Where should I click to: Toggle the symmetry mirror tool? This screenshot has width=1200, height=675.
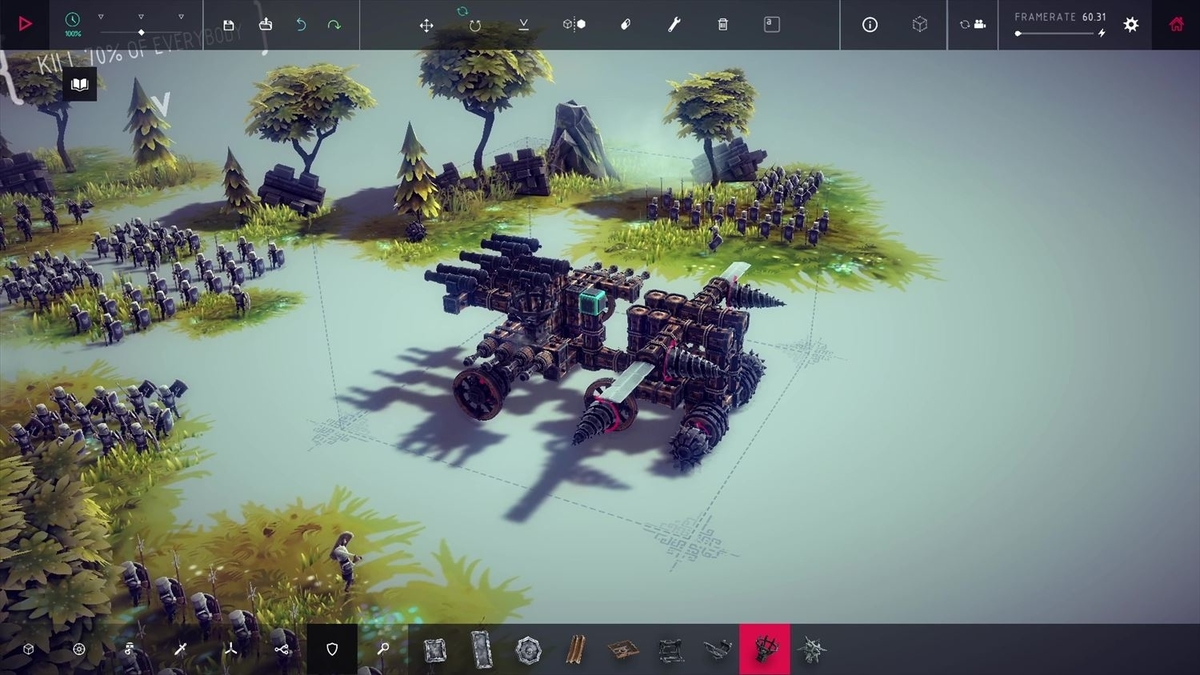point(574,25)
